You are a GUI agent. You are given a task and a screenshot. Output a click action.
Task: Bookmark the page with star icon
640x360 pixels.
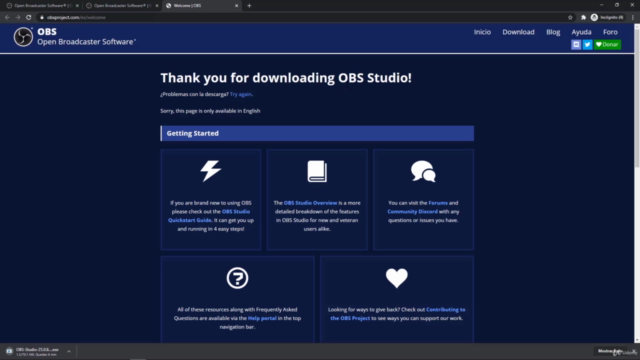570,18
